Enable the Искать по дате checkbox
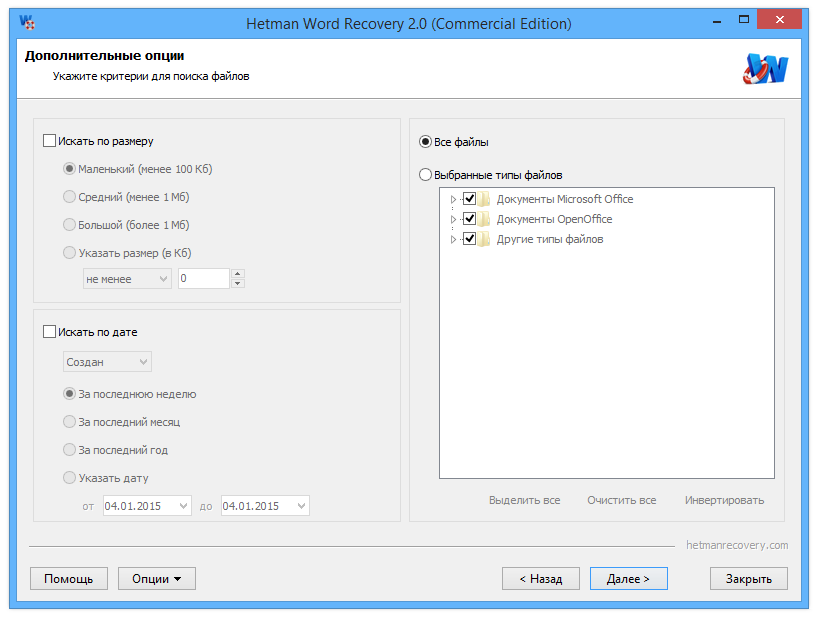The width and height of the screenshot is (821, 623). 49,332
